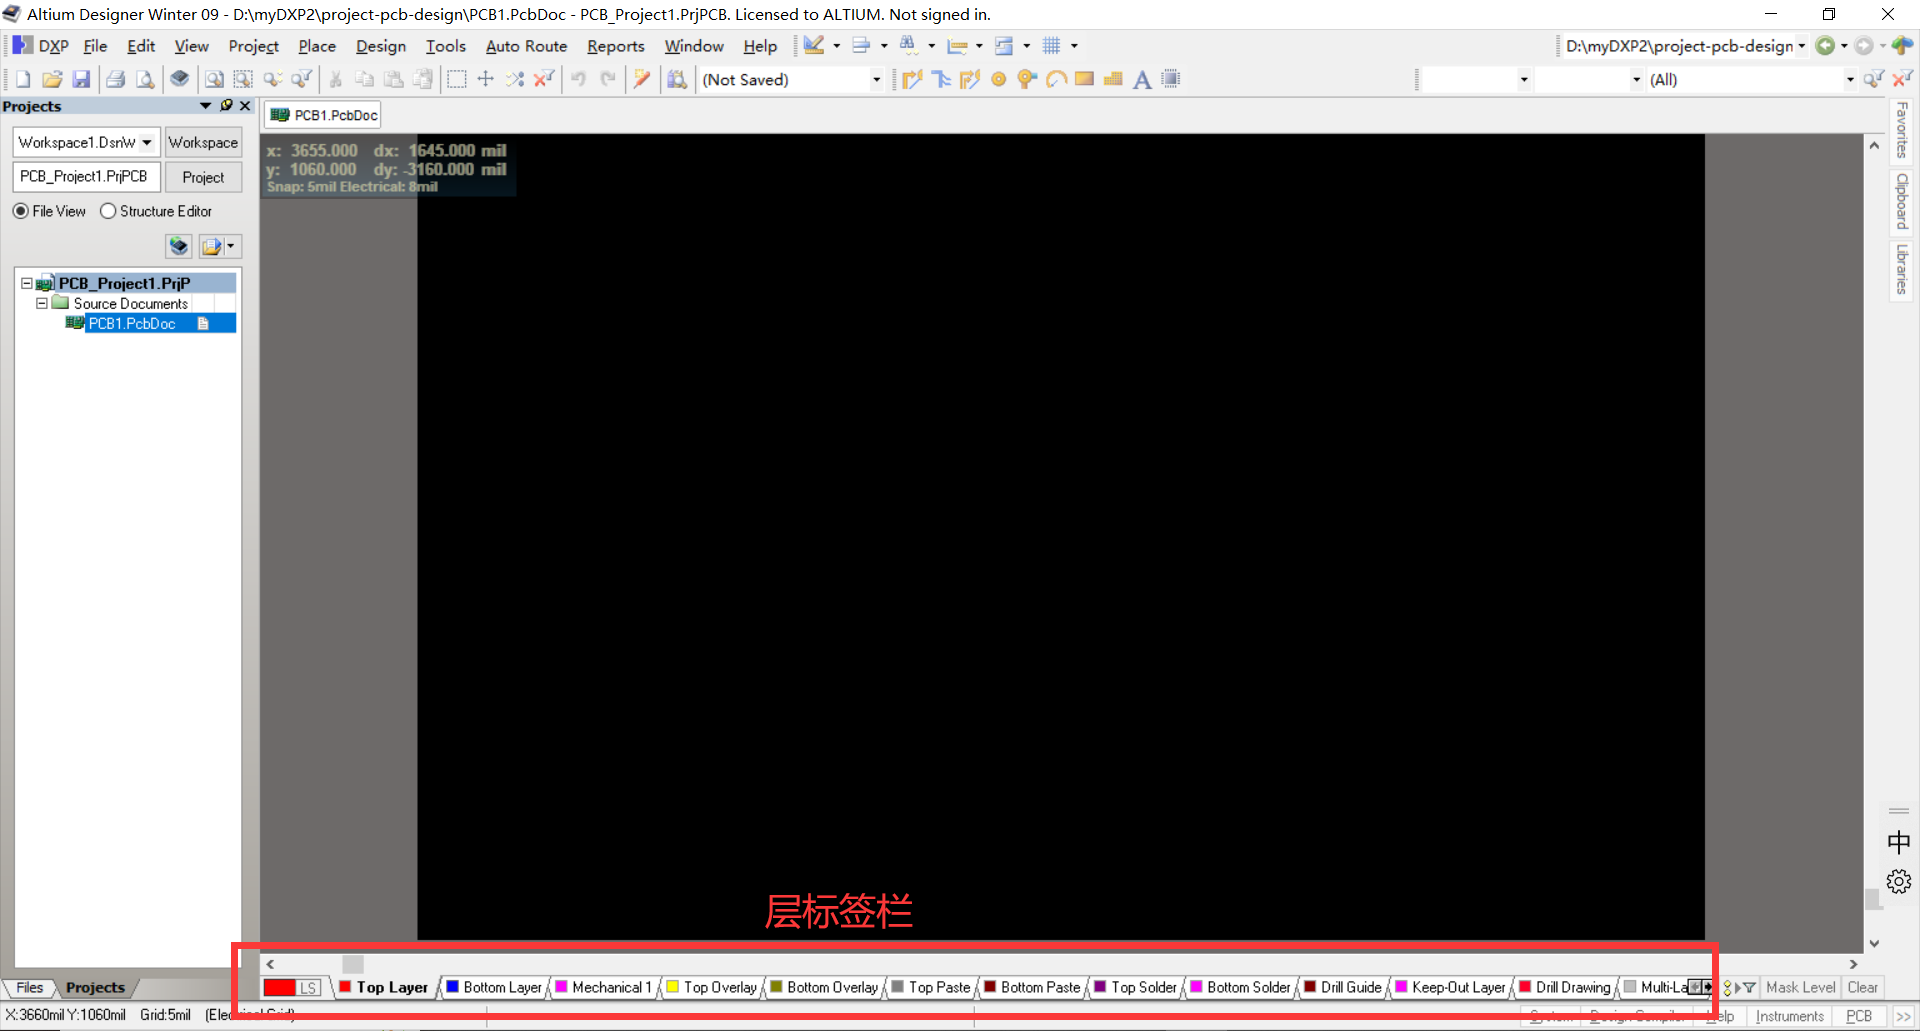Select the Place Polygon Plane tool
This screenshot has height=1031, width=1920.
coord(1113,79)
